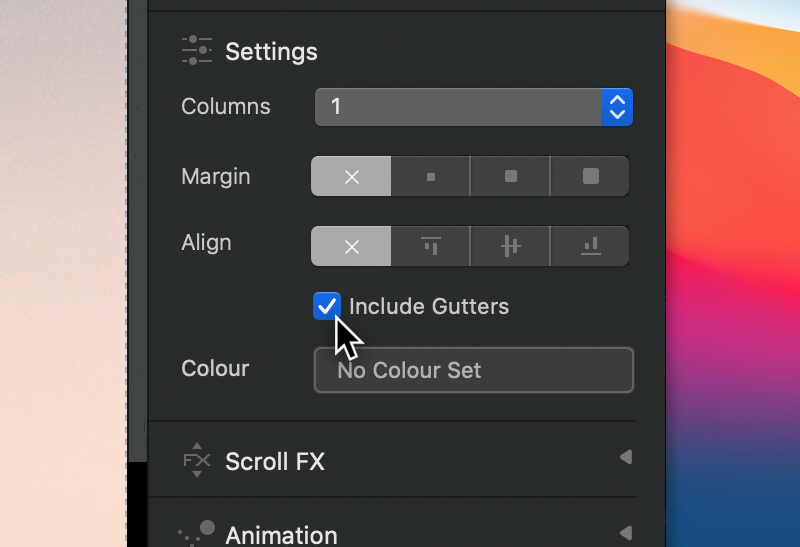Expand the Animation disclosure triangle
This screenshot has width=800, height=547.
pyautogui.click(x=626, y=533)
